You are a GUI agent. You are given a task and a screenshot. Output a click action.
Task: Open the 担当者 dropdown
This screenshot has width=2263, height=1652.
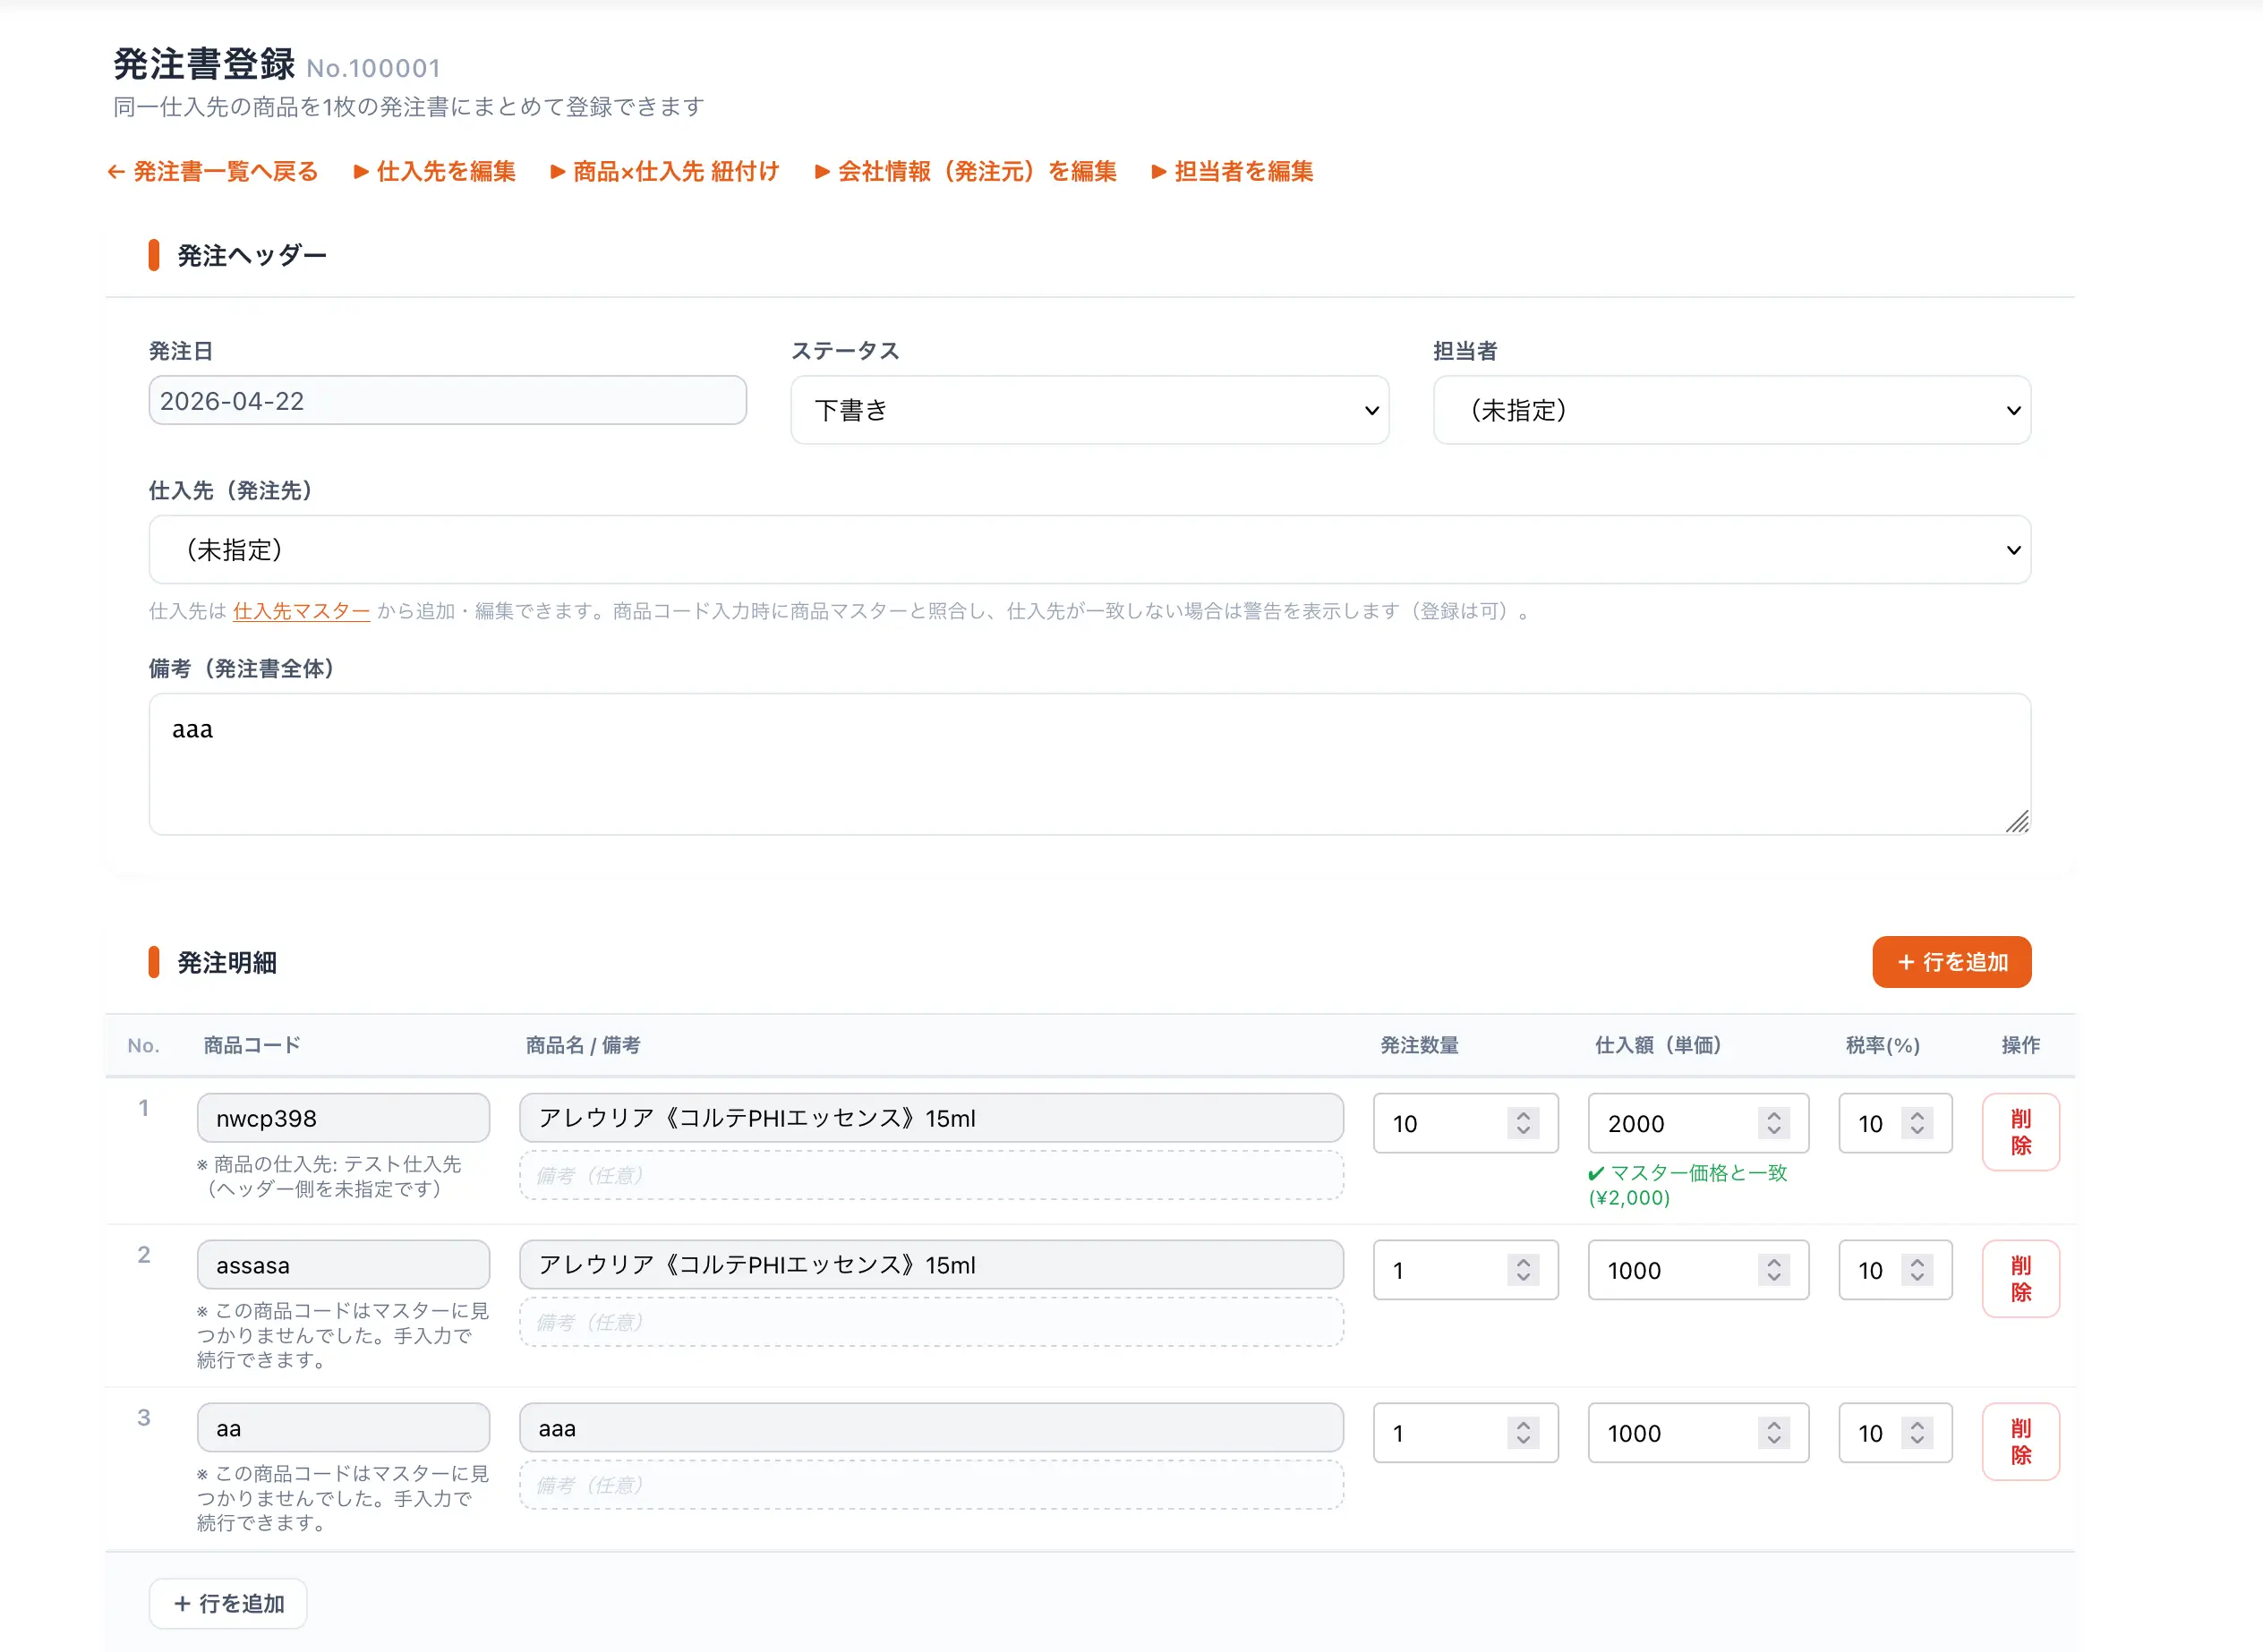(1731, 410)
